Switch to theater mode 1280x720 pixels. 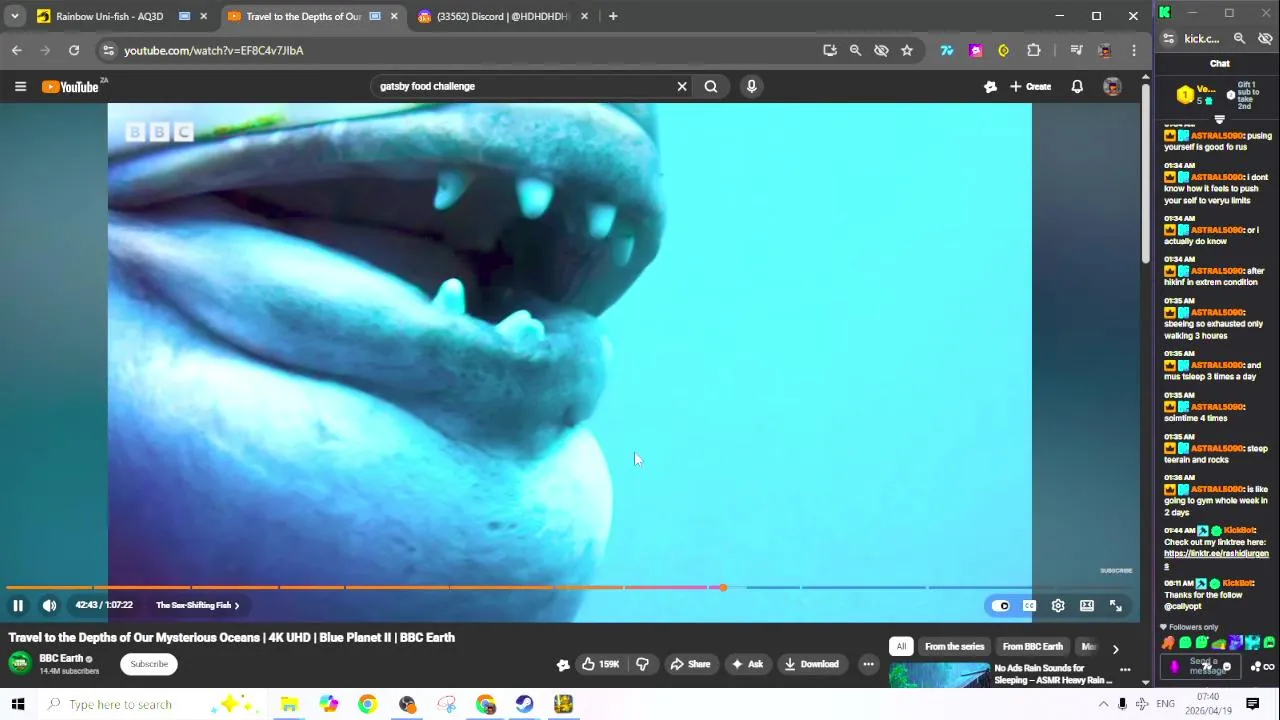[1087, 605]
